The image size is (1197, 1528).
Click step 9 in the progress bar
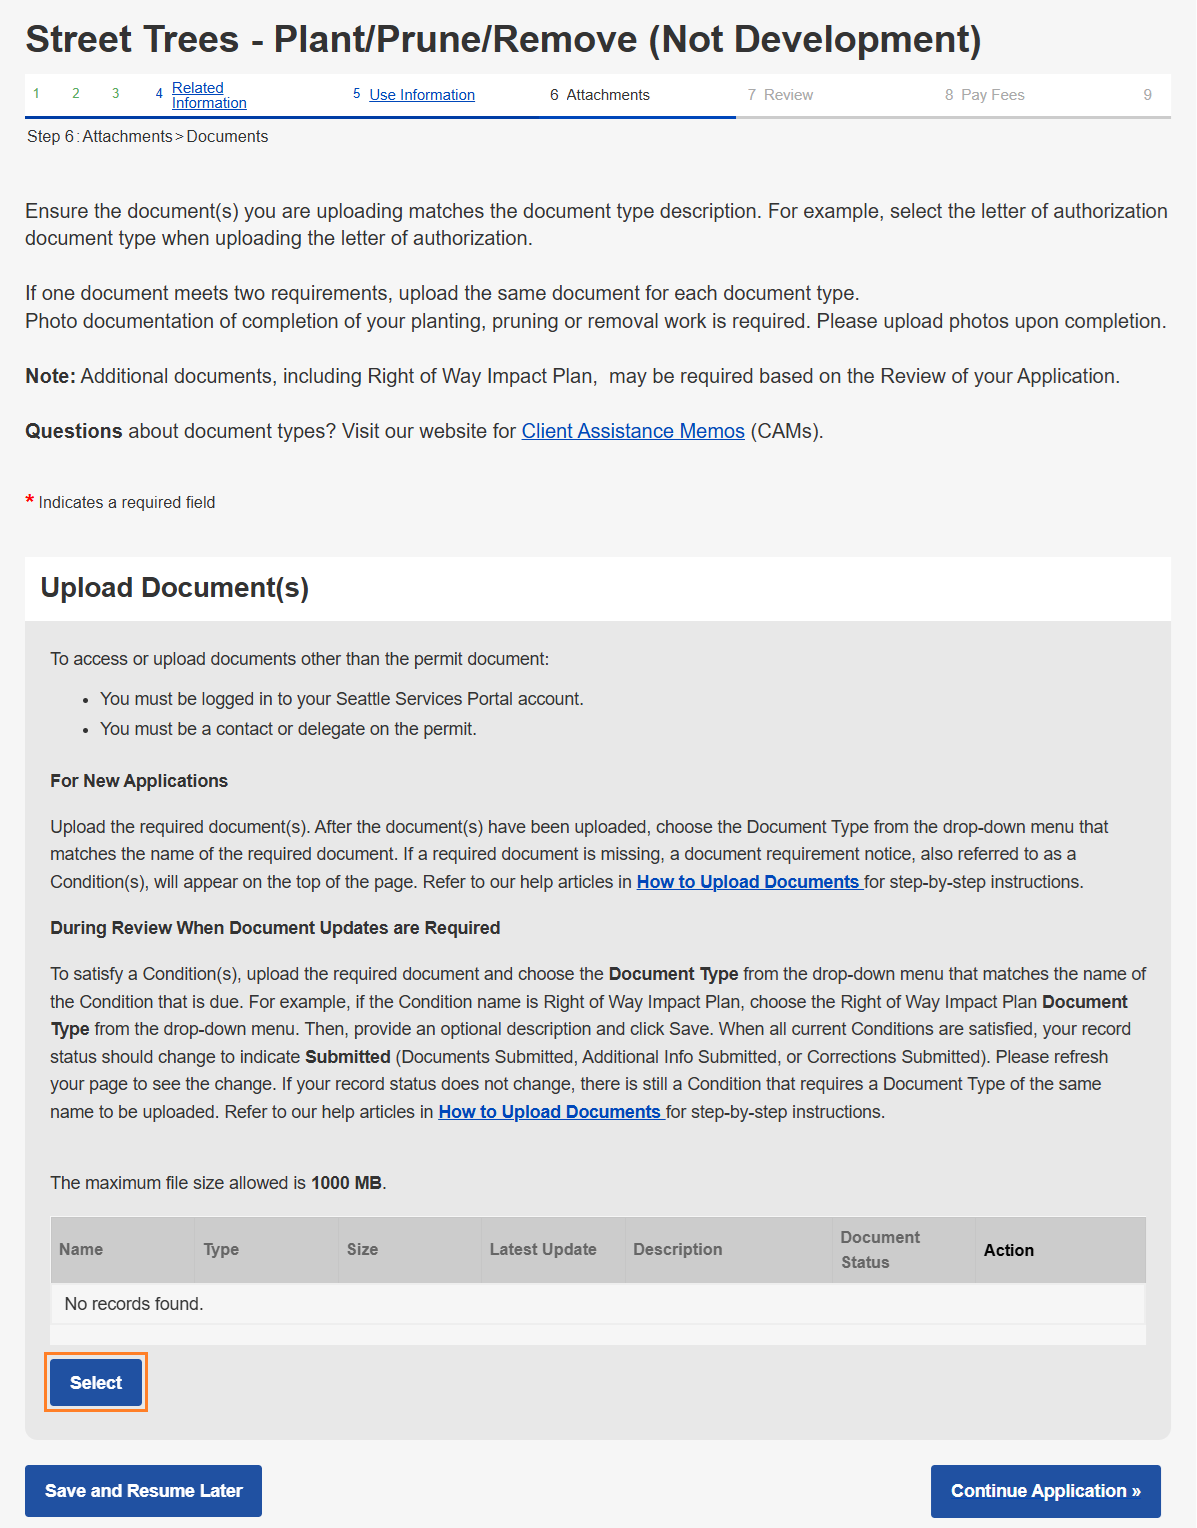tap(1147, 95)
